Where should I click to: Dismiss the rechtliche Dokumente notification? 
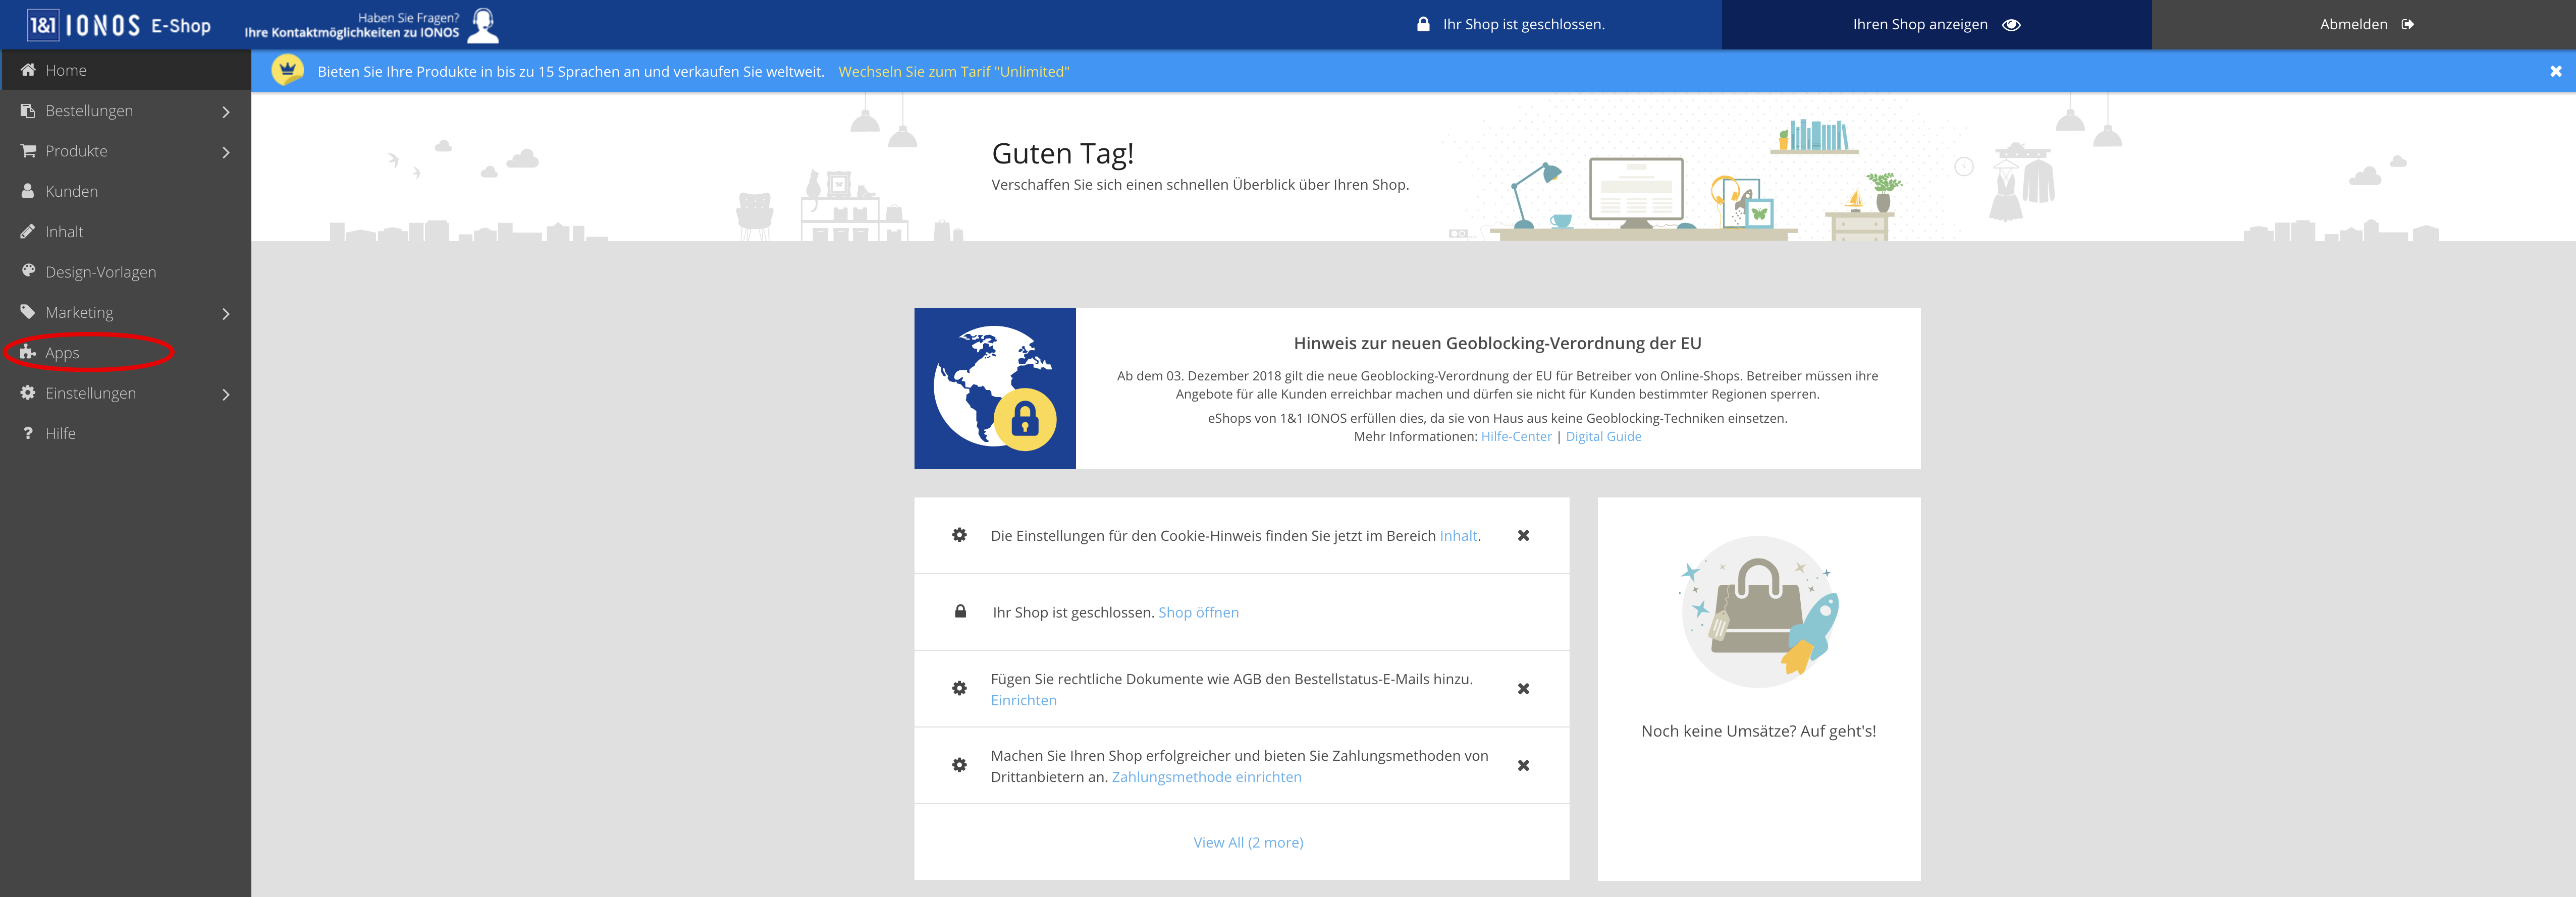pyautogui.click(x=1523, y=688)
